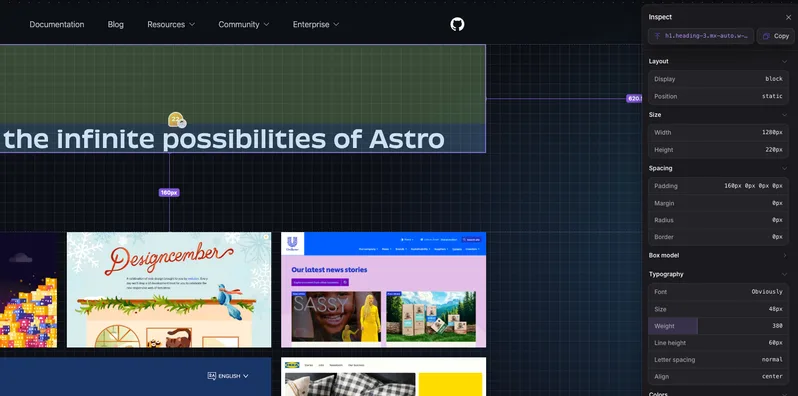Image resolution: width=798 pixels, height=396 pixels.
Task: Click the Letter spacing row
Action: [x=719, y=359]
